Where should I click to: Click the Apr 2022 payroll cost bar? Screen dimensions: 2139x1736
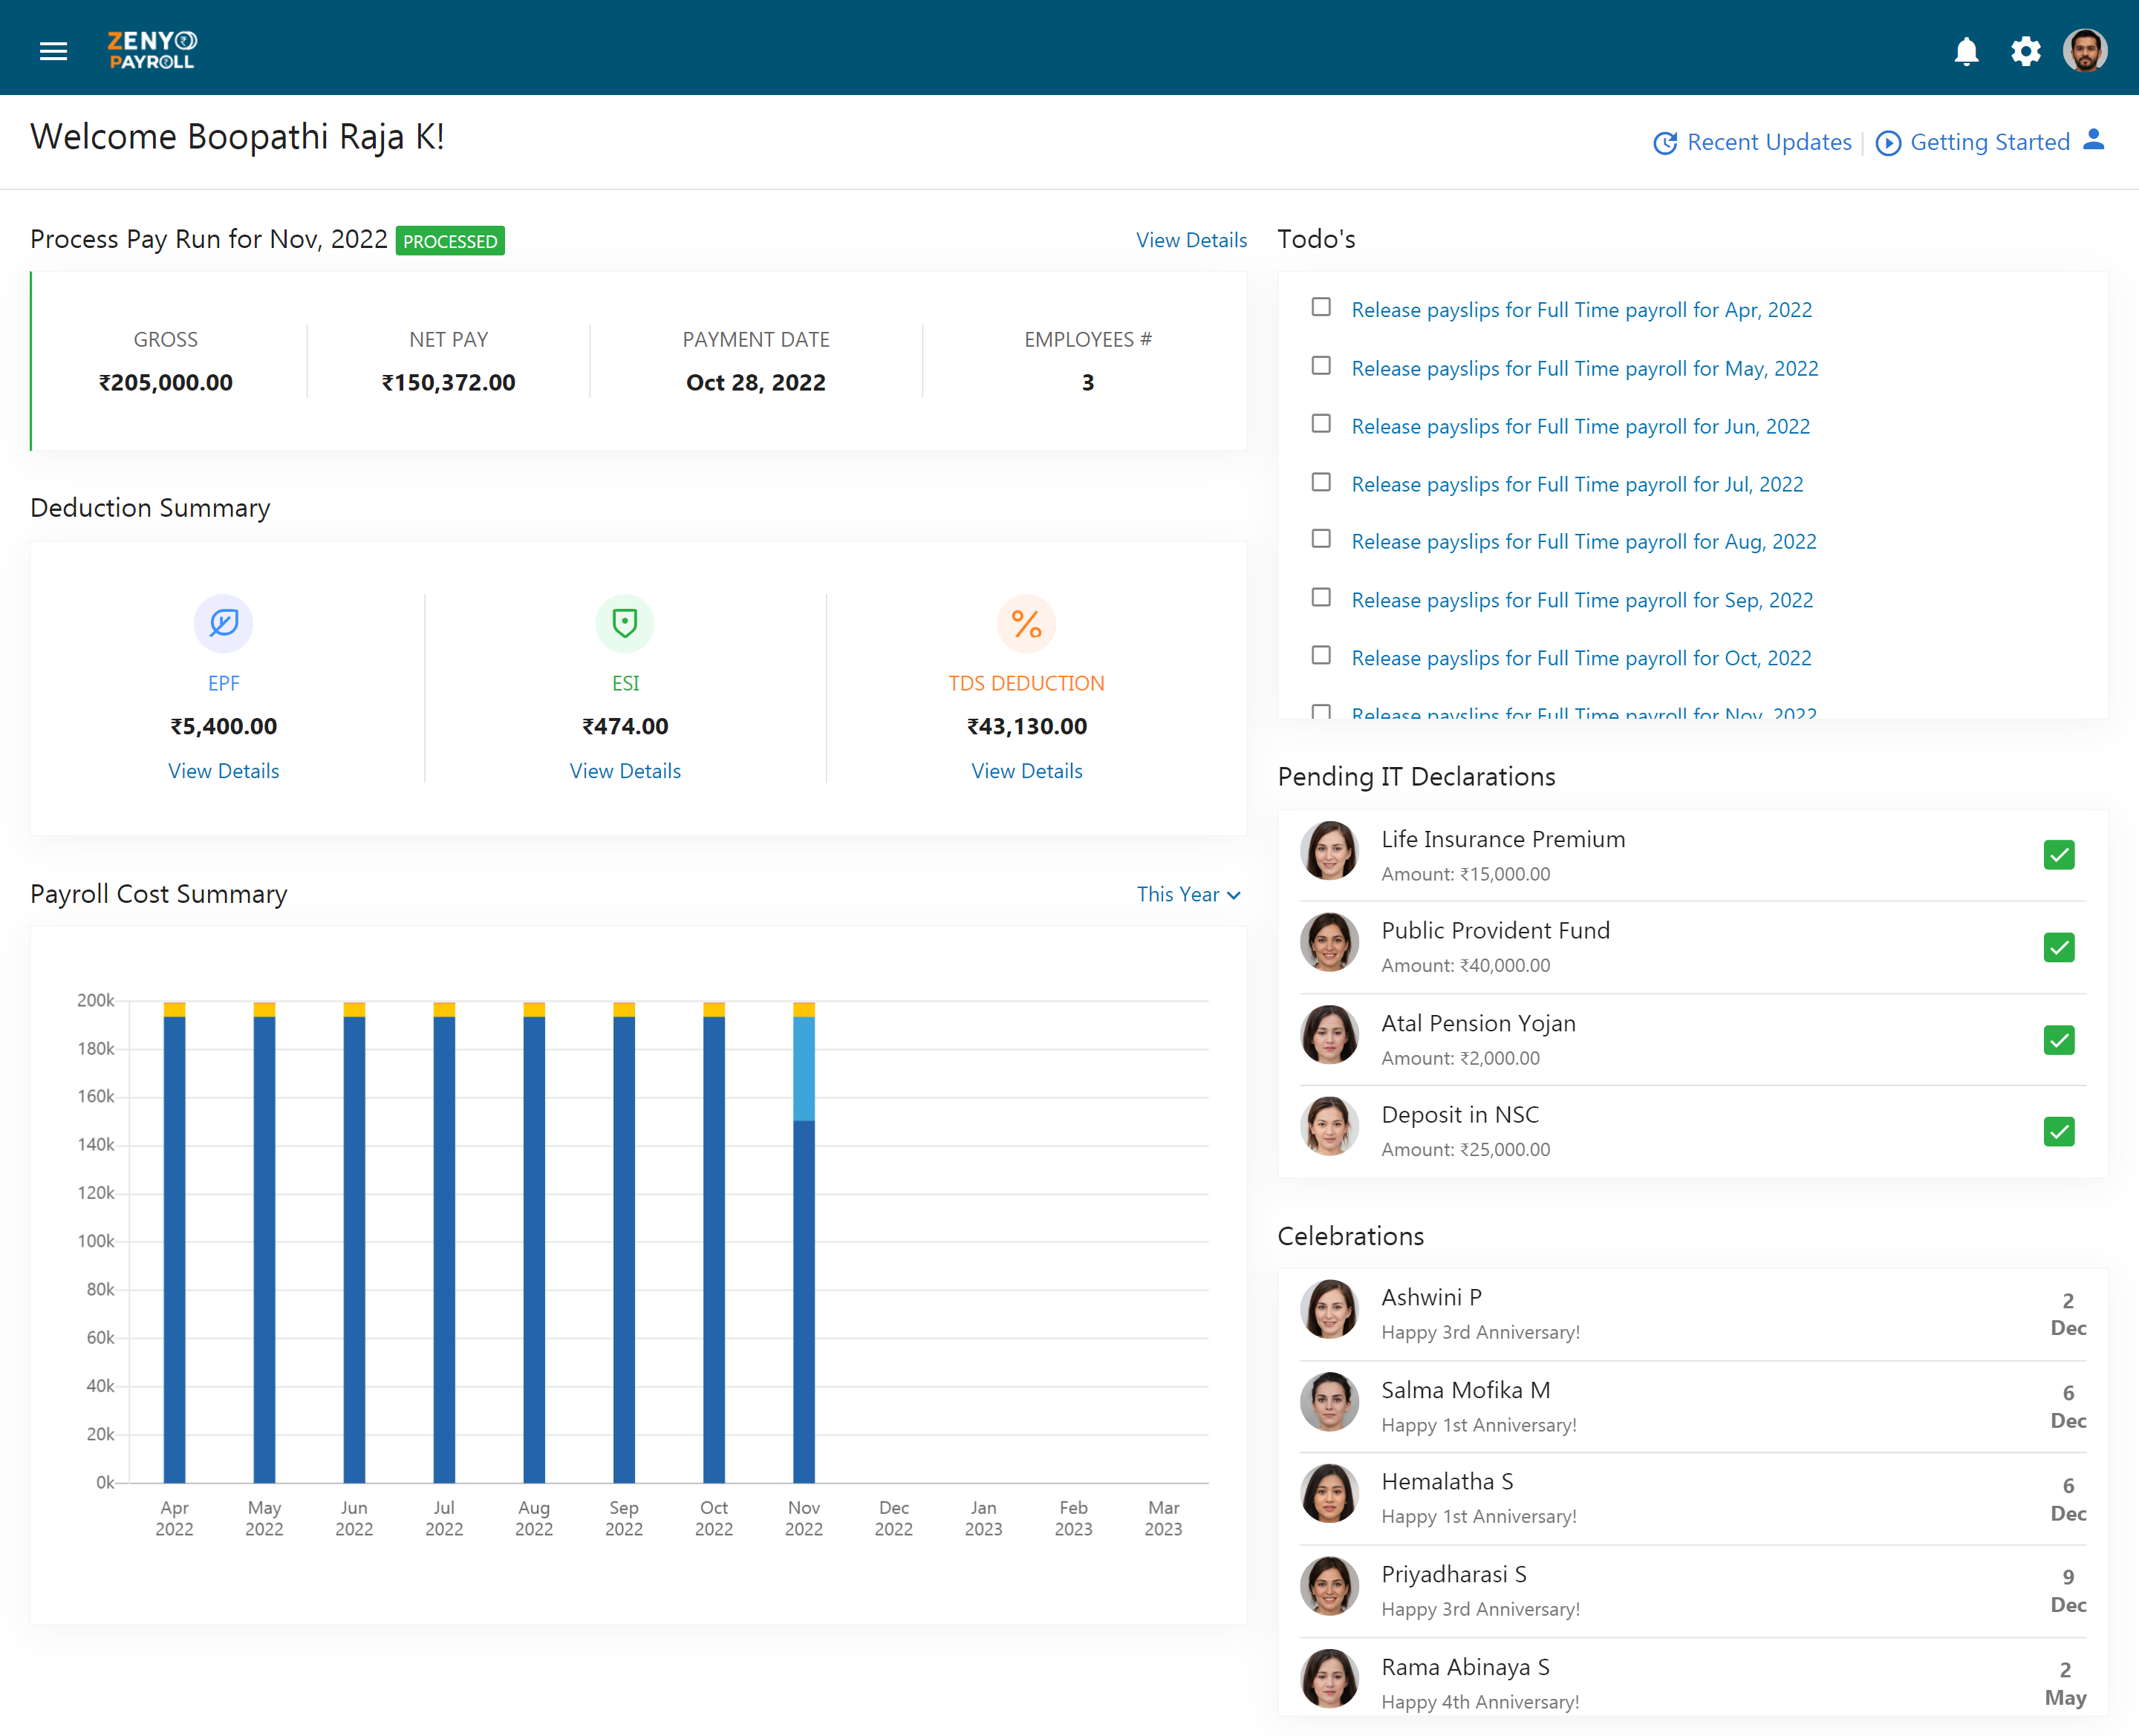174,1242
